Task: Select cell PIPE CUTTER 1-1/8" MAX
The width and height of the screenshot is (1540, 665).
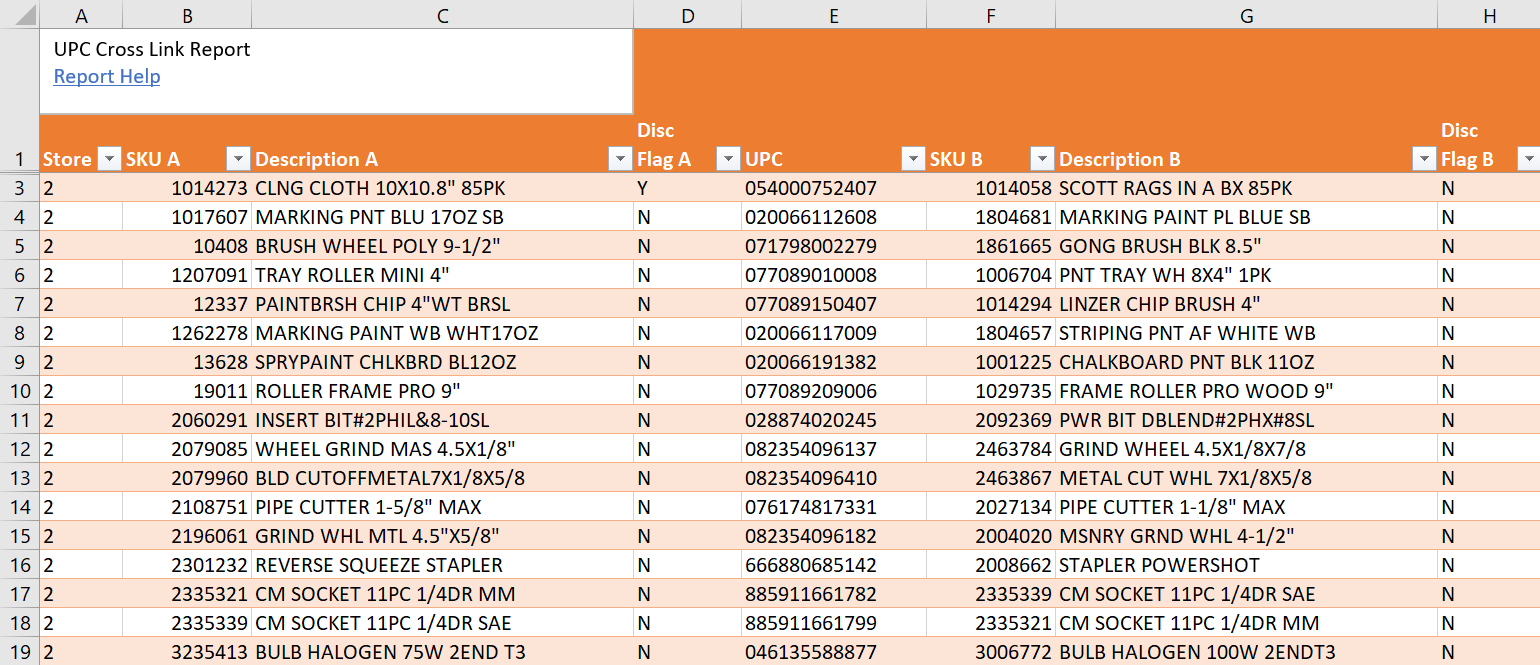Action: [1246, 507]
